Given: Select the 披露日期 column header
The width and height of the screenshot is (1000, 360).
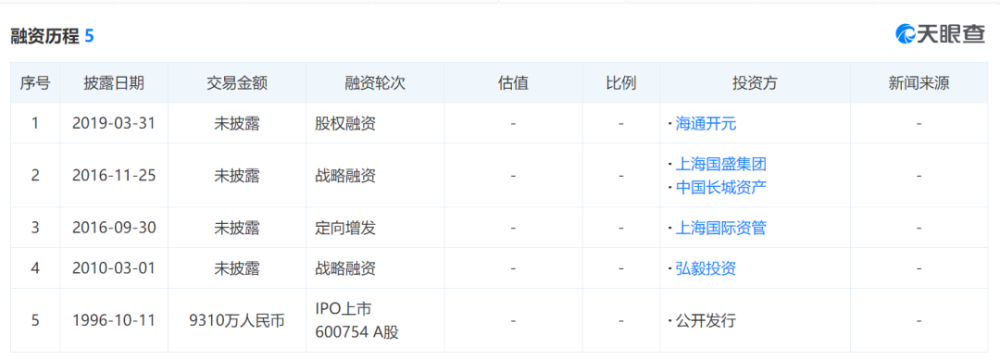Looking at the screenshot, I should coord(114,83).
